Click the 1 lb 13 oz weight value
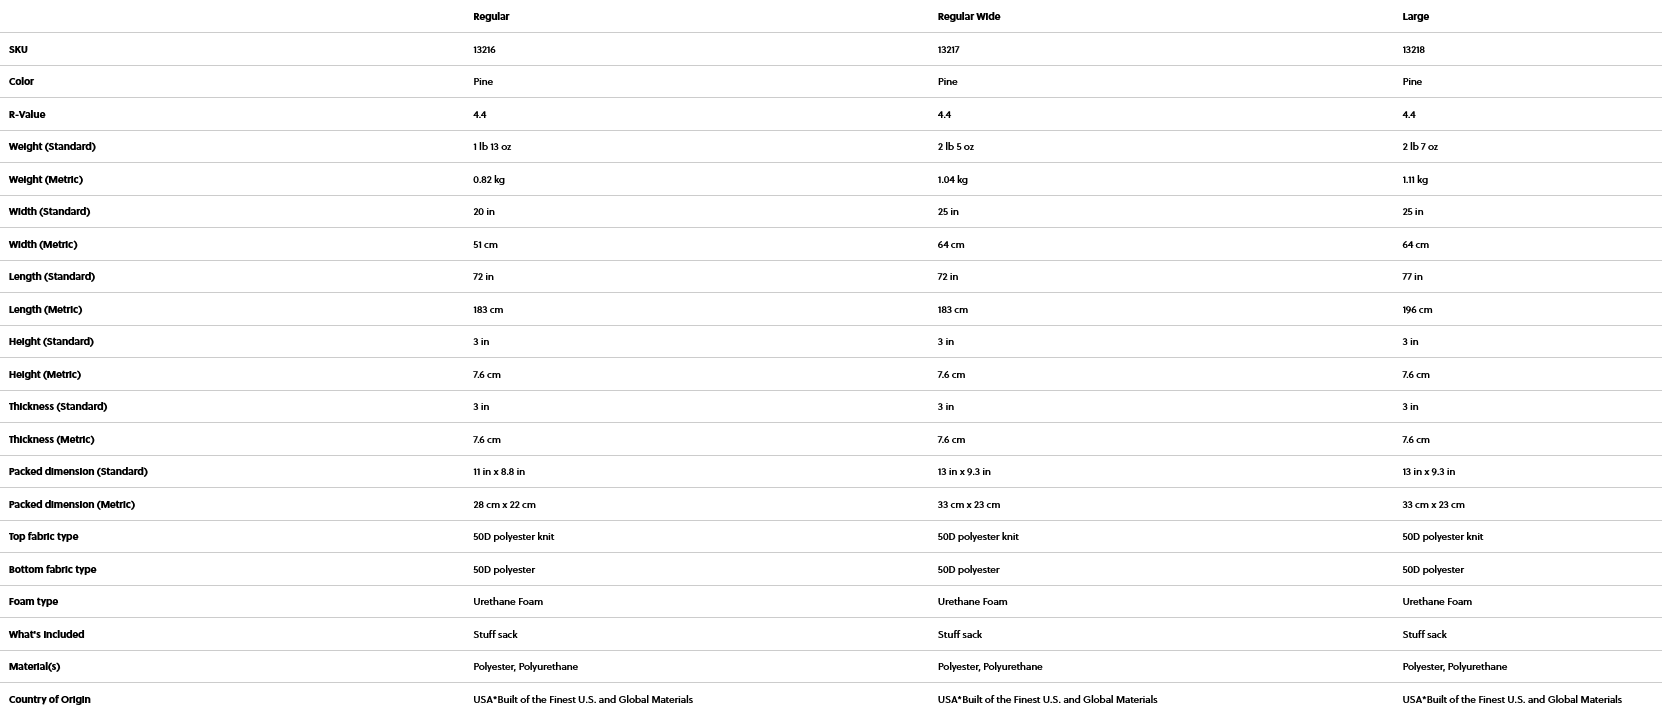 (492, 147)
